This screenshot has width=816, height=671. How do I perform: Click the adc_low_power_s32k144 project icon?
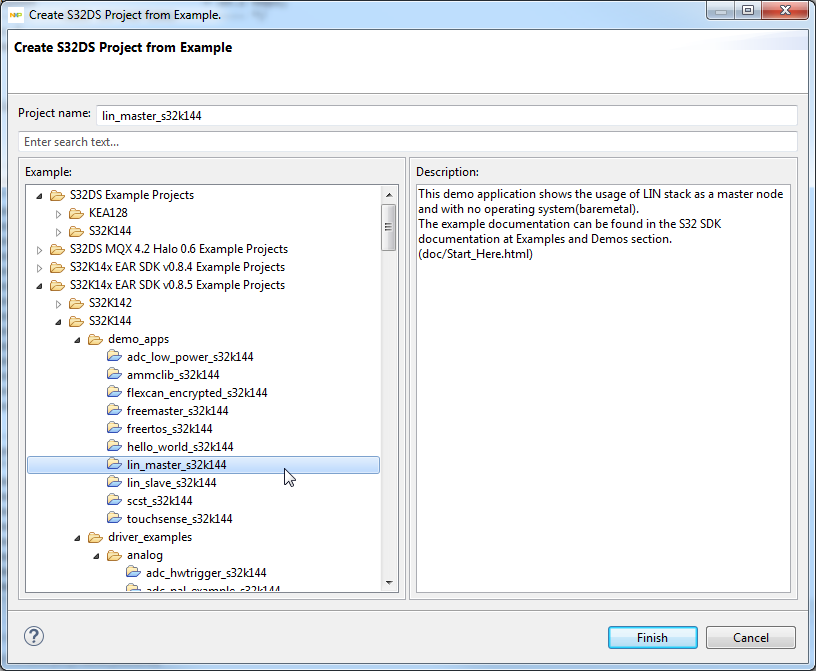coord(114,357)
